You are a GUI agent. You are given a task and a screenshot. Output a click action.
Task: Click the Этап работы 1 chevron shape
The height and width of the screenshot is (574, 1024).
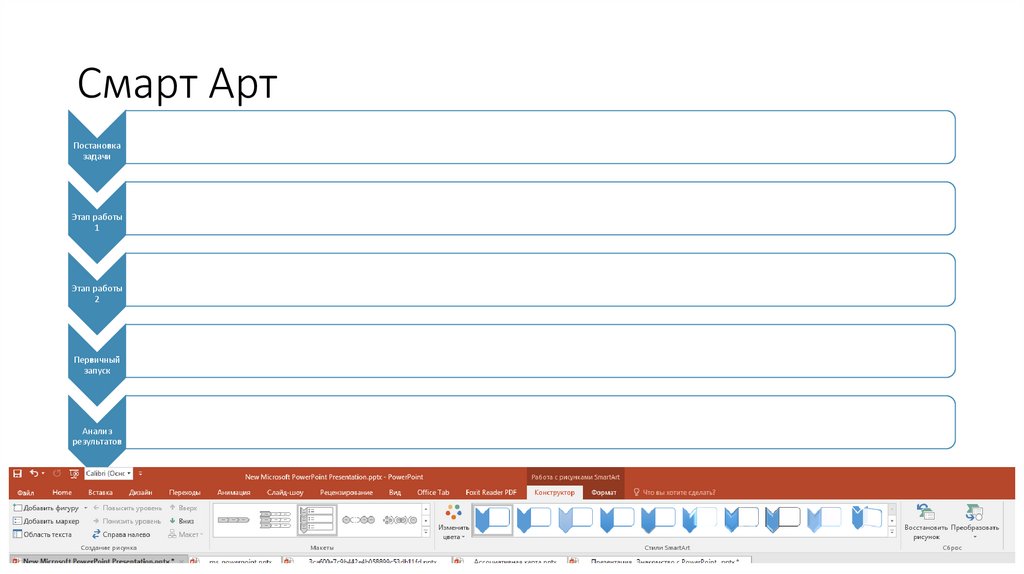[x=97, y=222]
